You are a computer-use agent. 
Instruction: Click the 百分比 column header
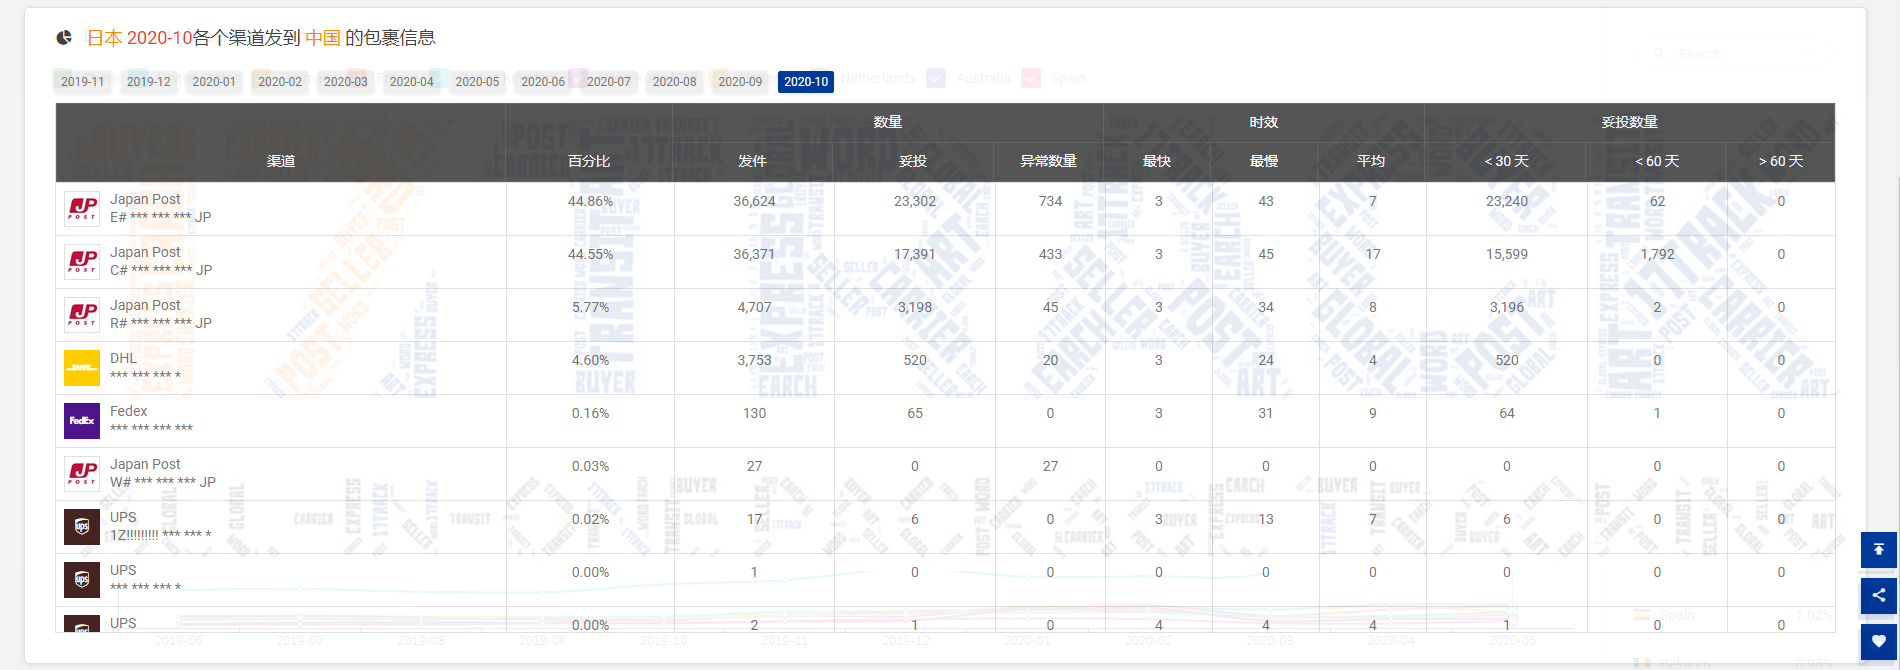(589, 161)
